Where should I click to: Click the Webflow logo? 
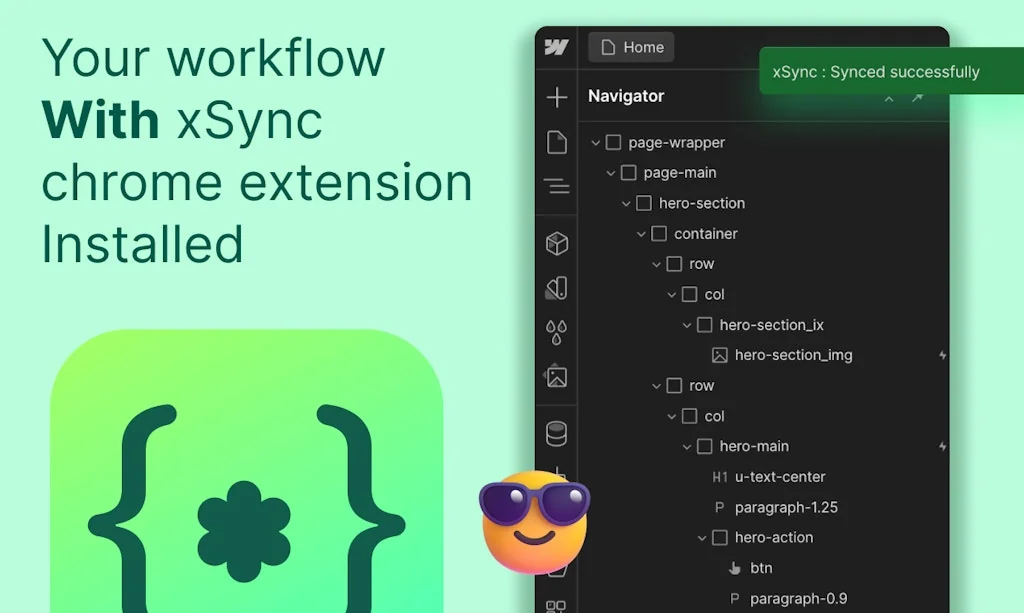pyautogui.click(x=557, y=46)
